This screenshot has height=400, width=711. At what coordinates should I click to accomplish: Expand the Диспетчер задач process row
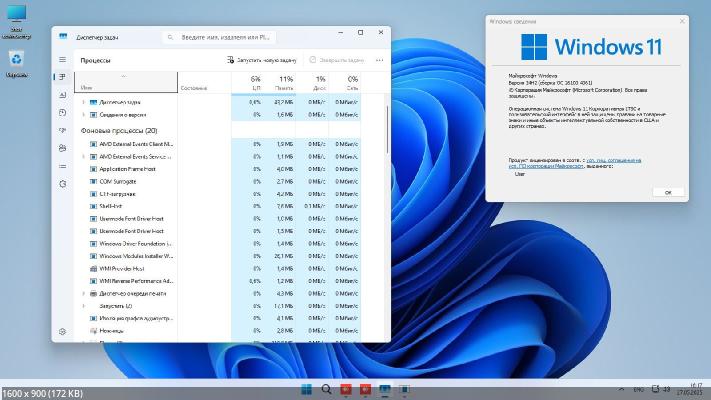pyautogui.click(x=83, y=102)
